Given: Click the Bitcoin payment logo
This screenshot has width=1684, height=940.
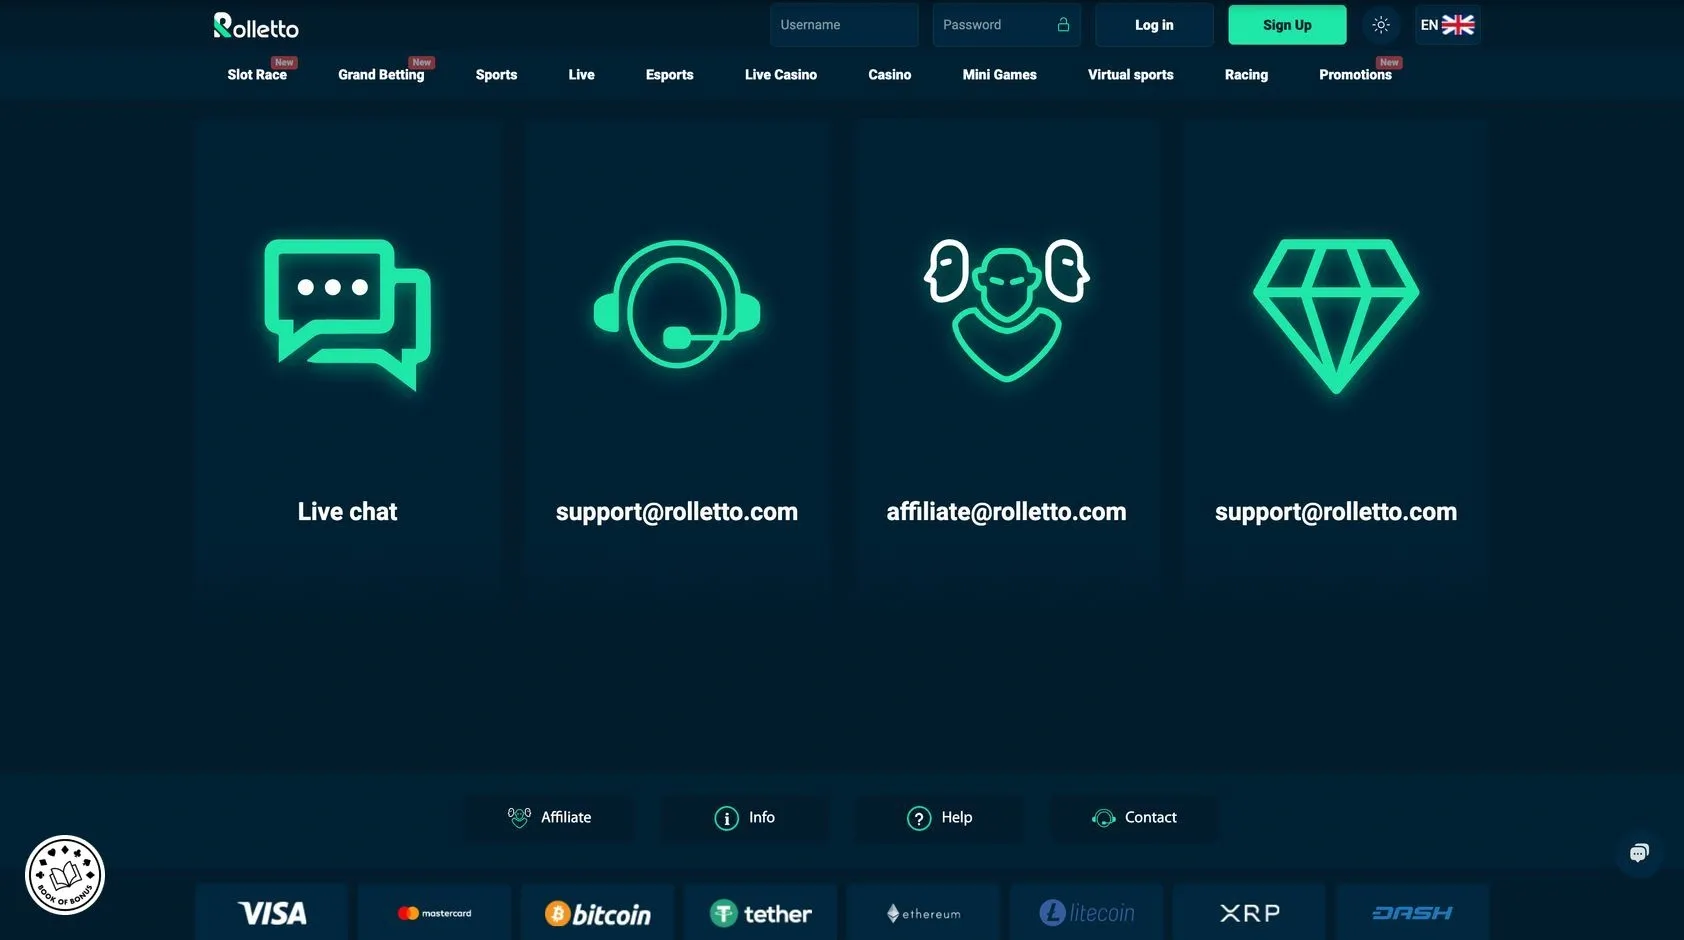Looking at the screenshot, I should coord(598,913).
